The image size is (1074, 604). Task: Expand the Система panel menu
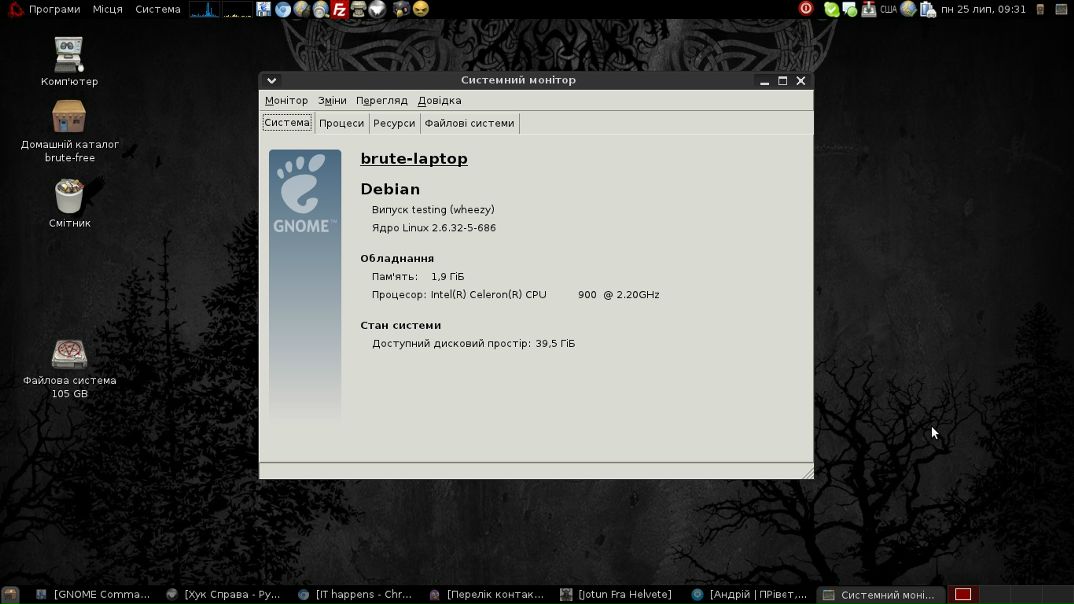tap(158, 9)
